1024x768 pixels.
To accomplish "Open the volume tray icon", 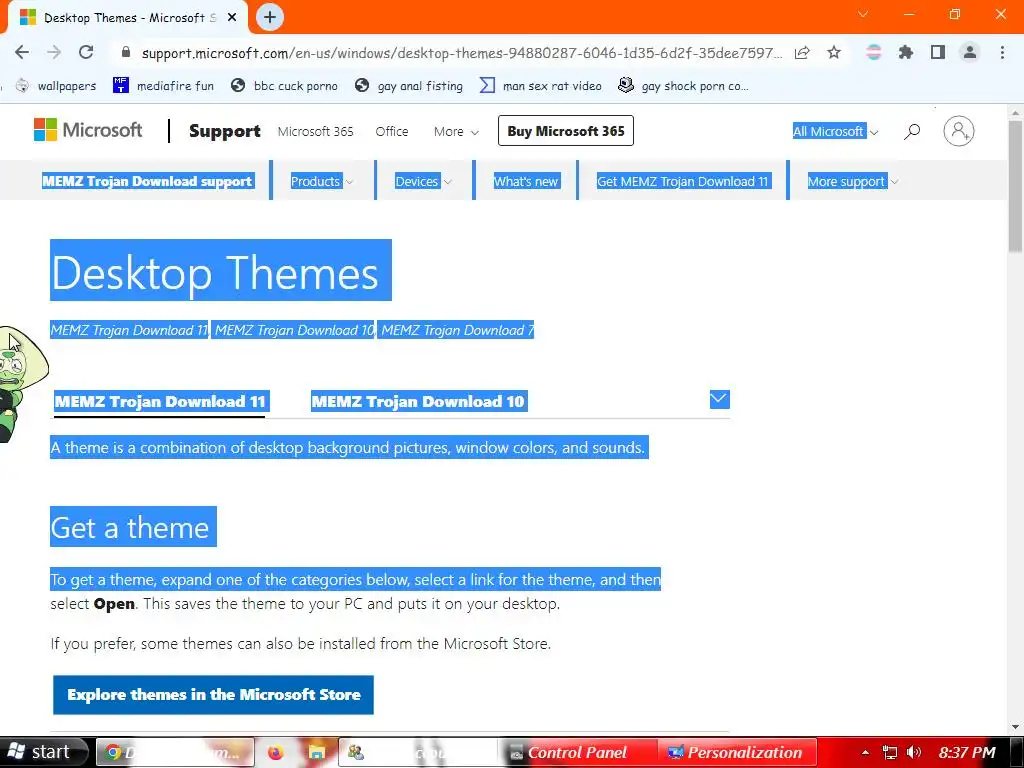I will click(914, 752).
